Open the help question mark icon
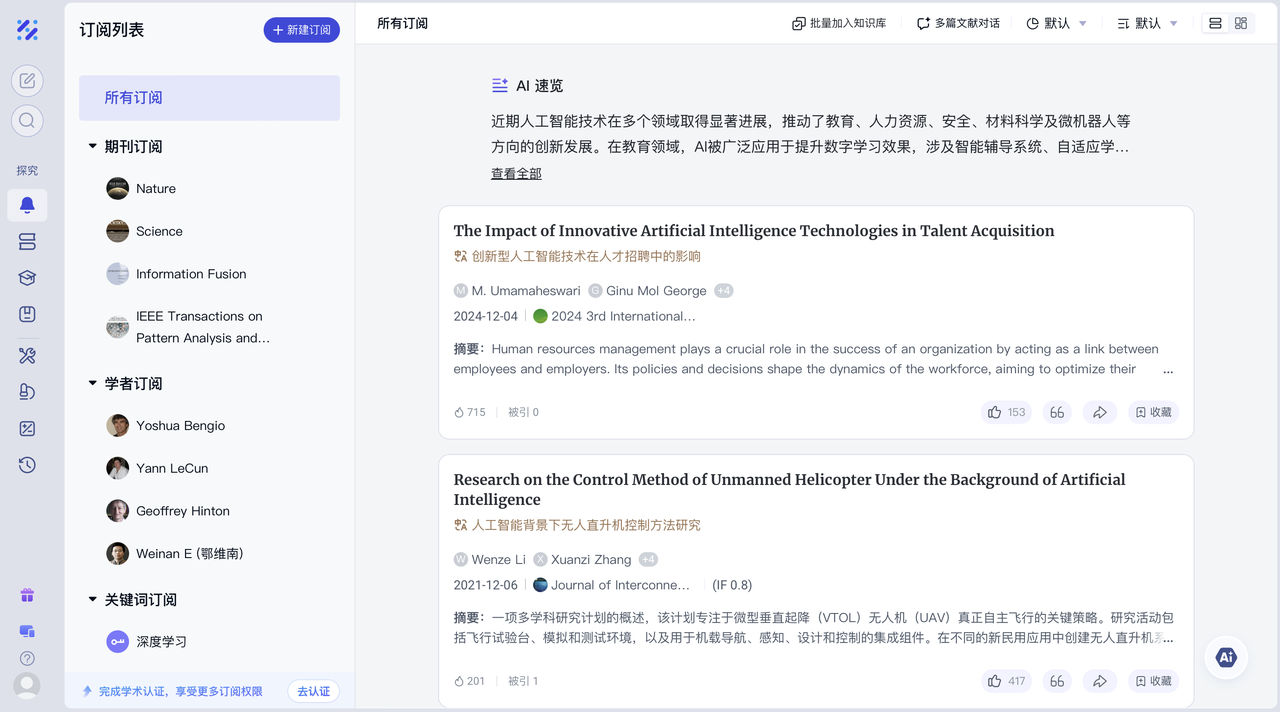 point(27,658)
